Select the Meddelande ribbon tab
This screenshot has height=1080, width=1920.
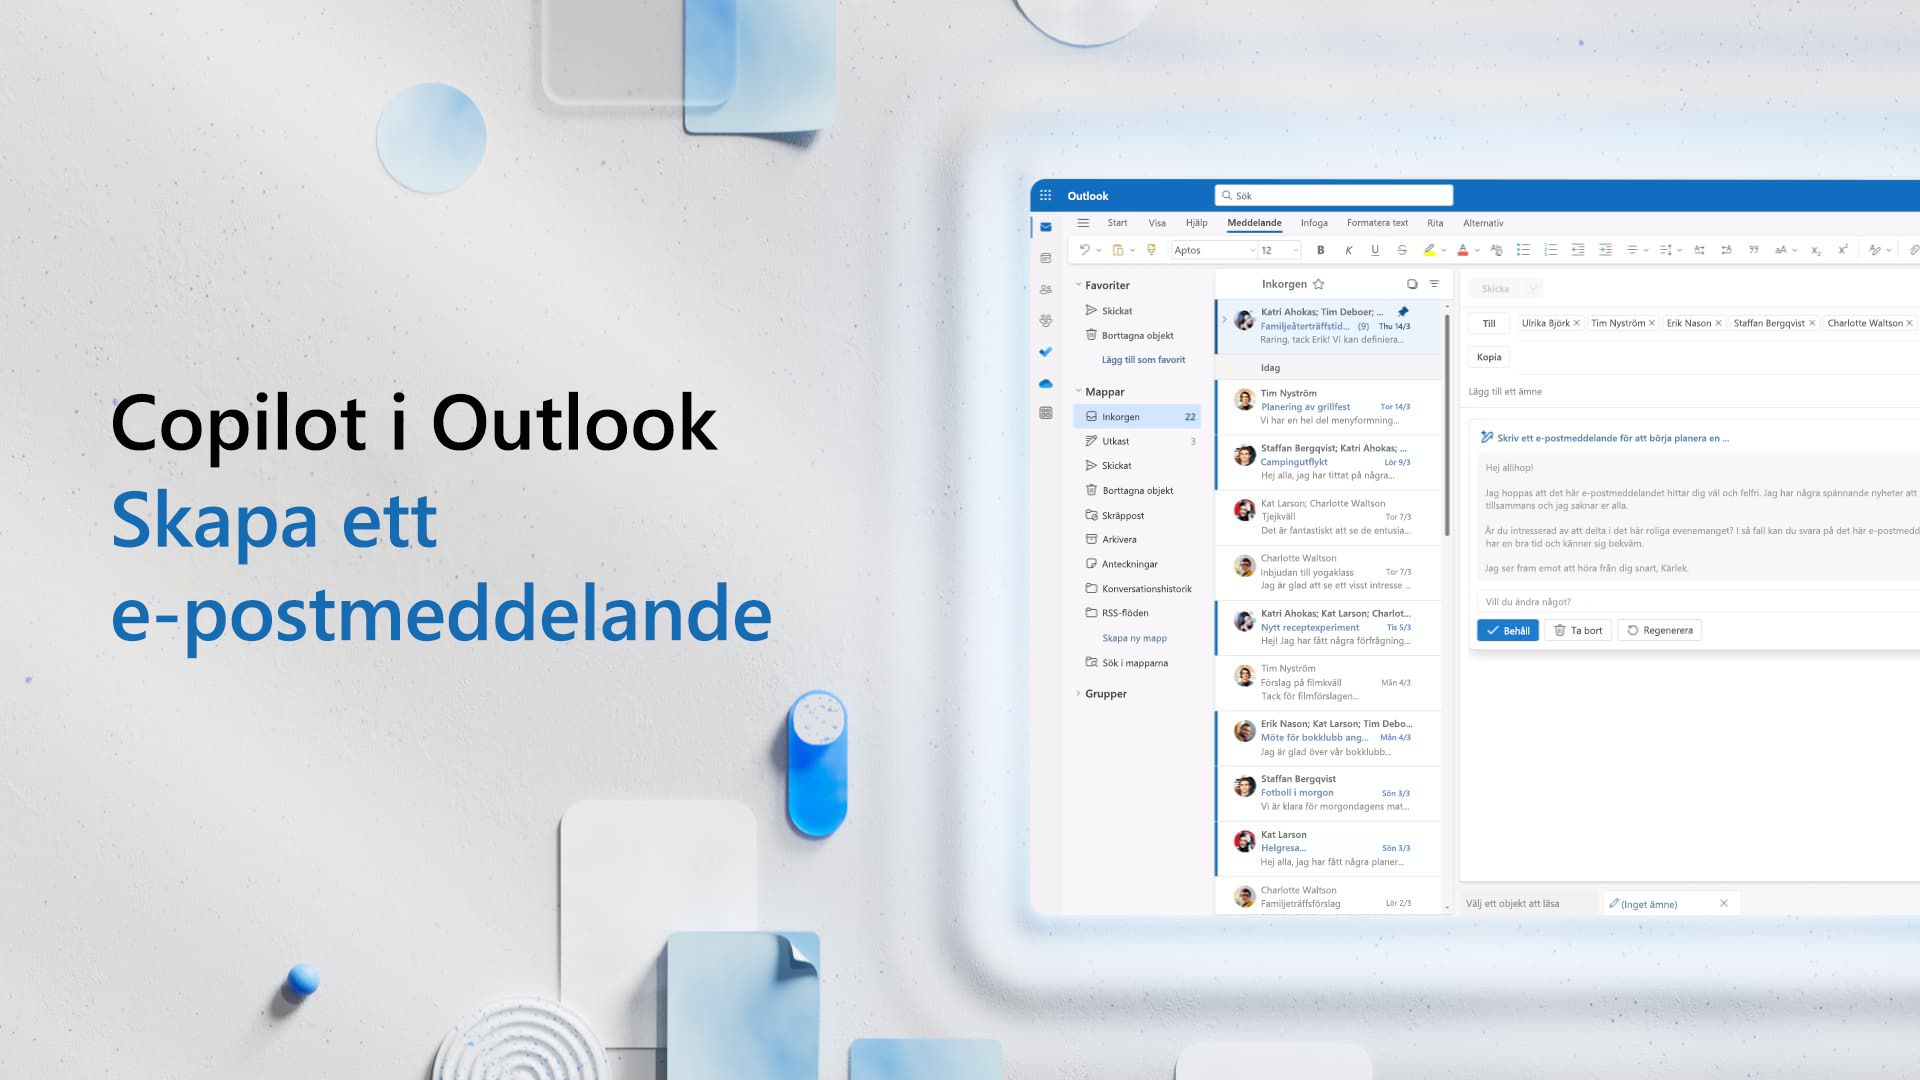1254,222
